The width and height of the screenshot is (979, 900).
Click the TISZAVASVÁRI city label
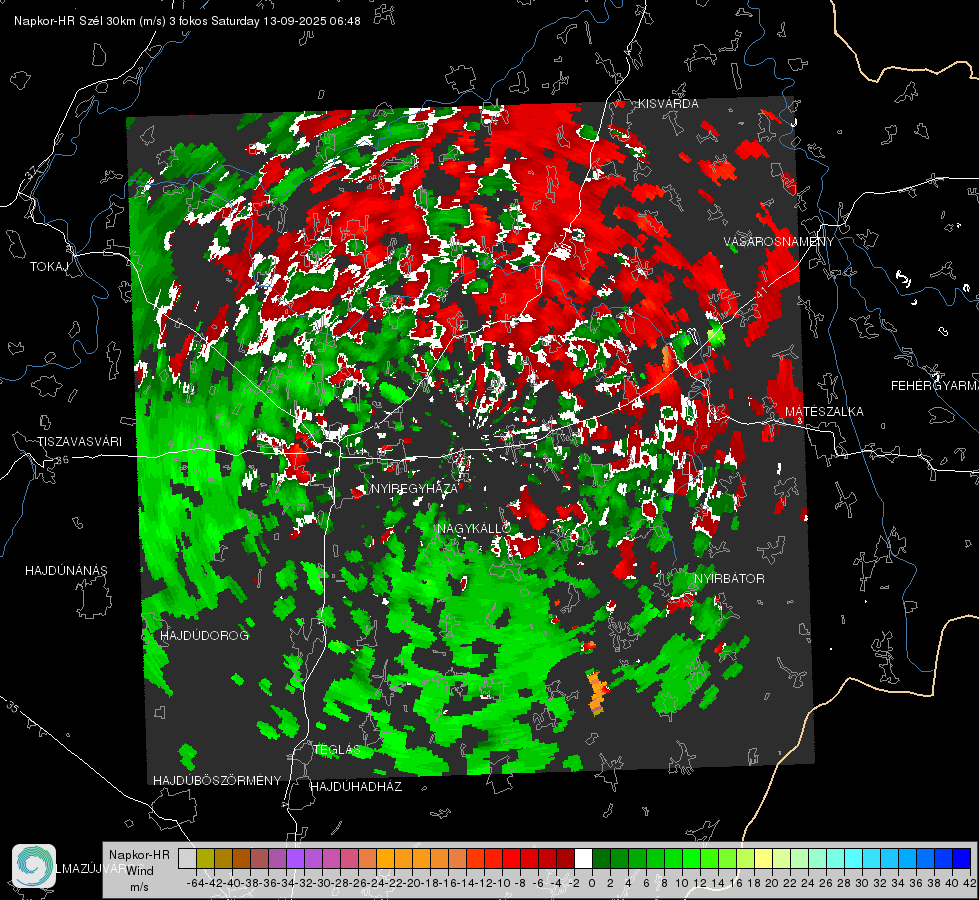coord(79,442)
